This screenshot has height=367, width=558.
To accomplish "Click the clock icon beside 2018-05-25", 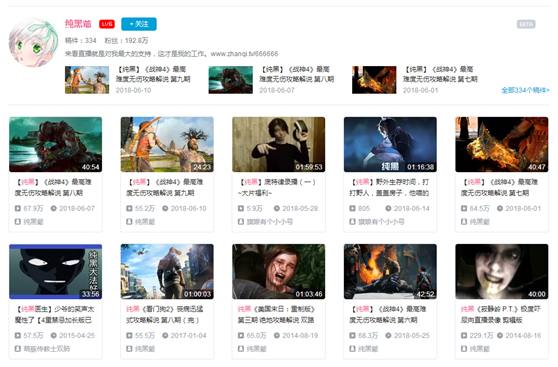I will 388,335.
